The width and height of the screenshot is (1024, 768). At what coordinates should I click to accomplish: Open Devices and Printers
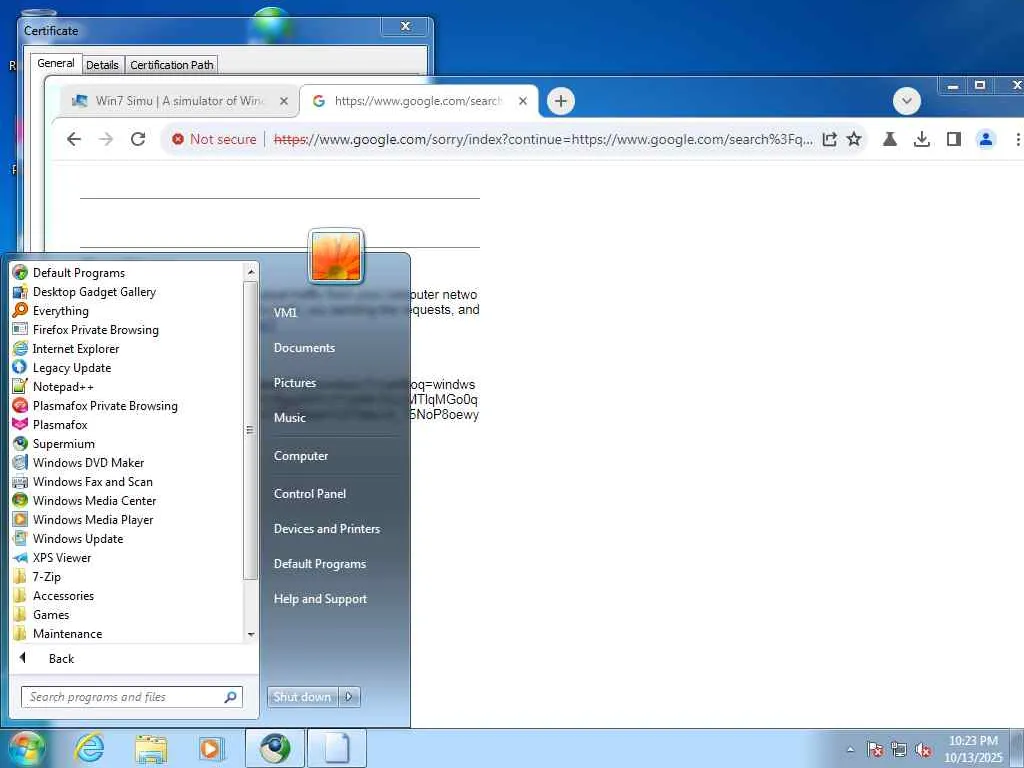[x=327, y=529]
